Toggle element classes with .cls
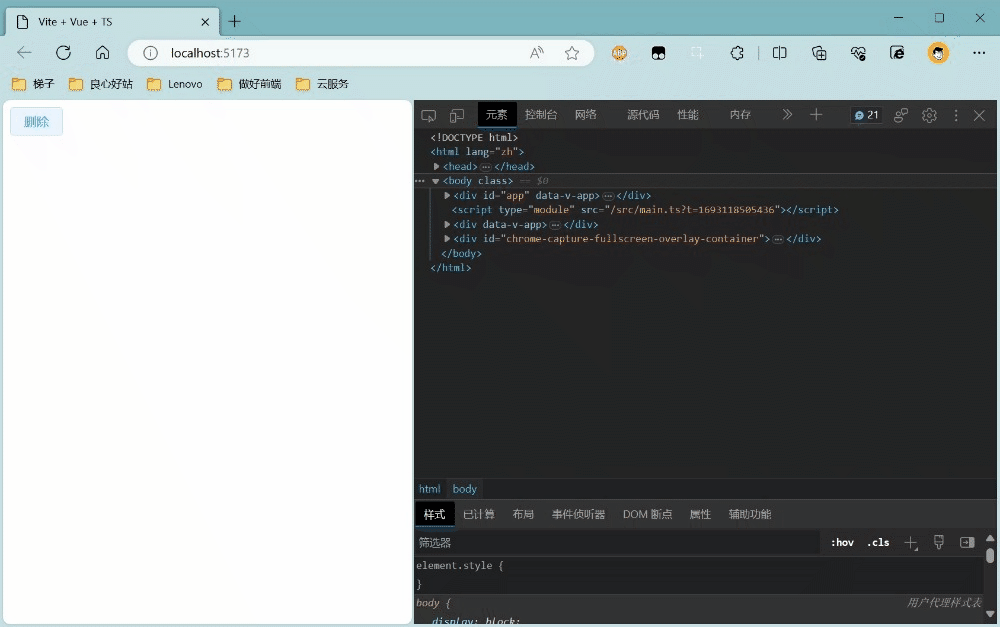This screenshot has width=1000, height=627. [x=877, y=542]
